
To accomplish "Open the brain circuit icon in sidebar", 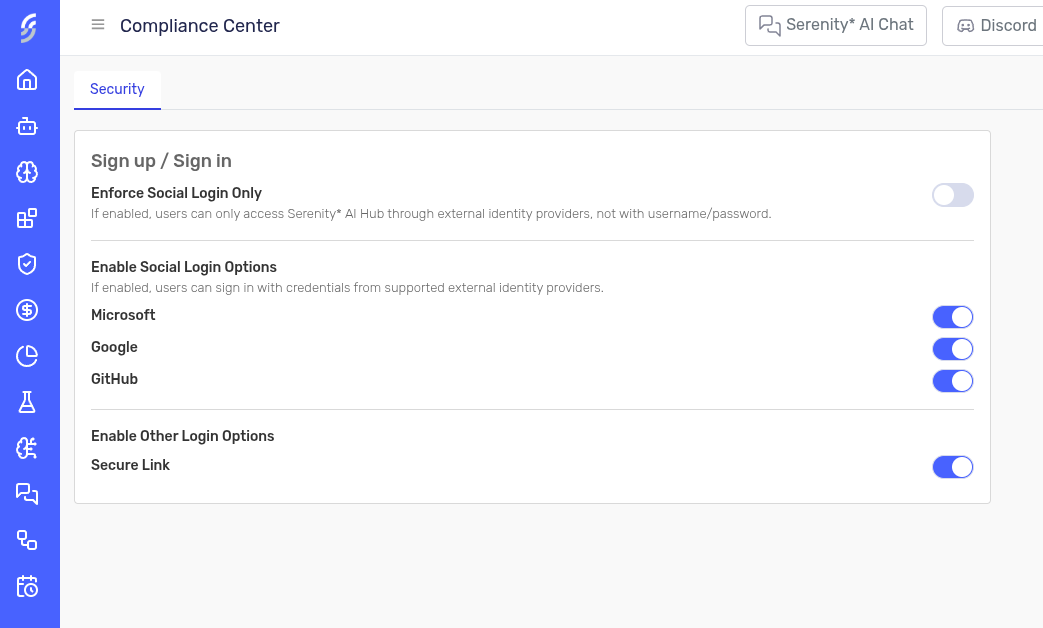I will 27,448.
